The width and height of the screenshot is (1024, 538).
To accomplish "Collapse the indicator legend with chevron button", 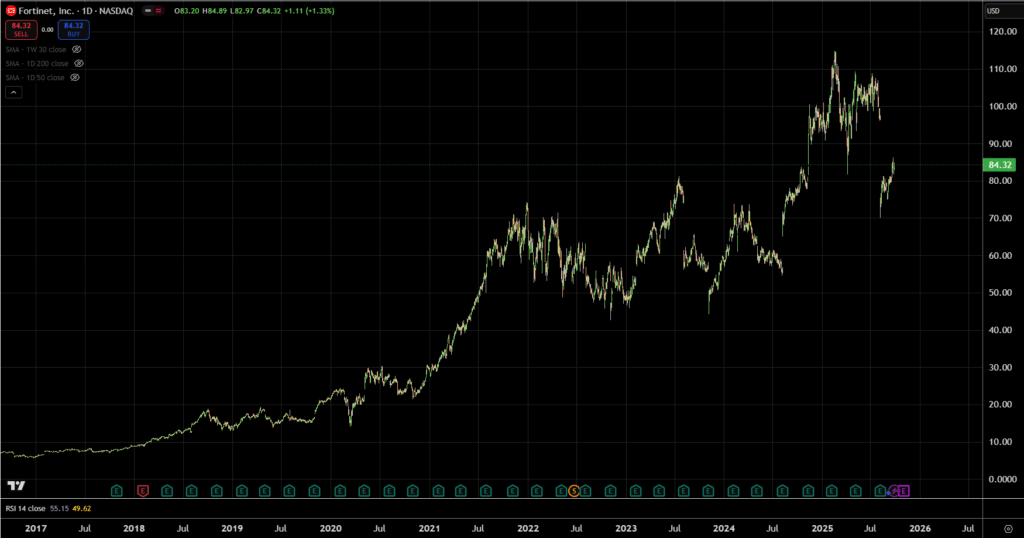I will [x=14, y=92].
